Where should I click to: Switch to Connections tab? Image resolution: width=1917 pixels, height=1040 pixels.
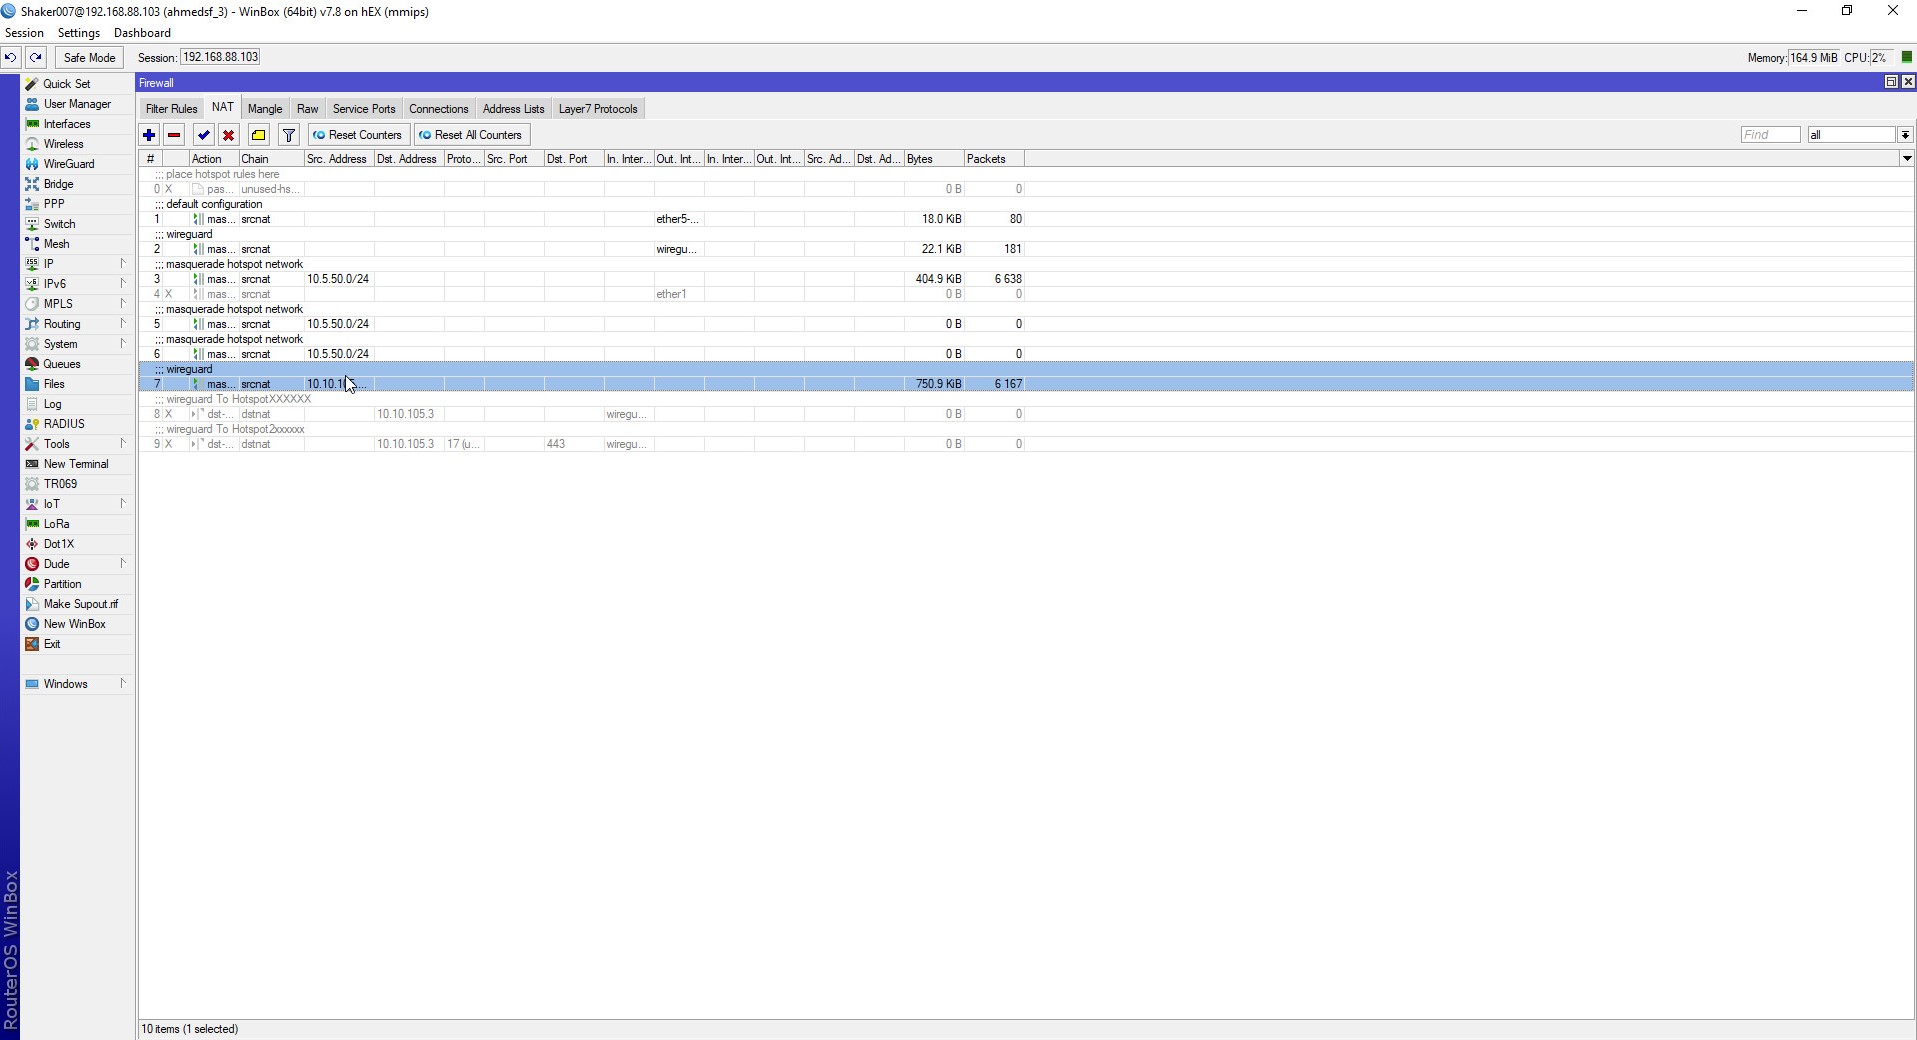click(x=439, y=109)
